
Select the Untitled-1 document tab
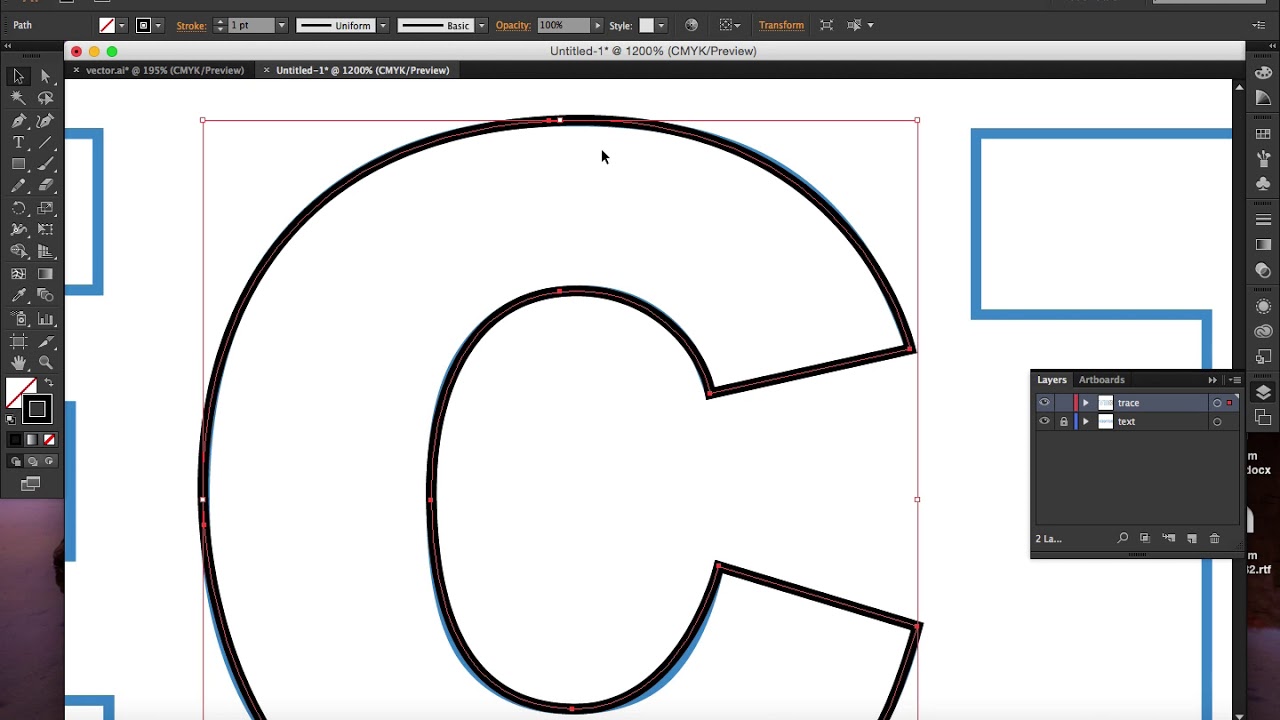[x=362, y=70]
